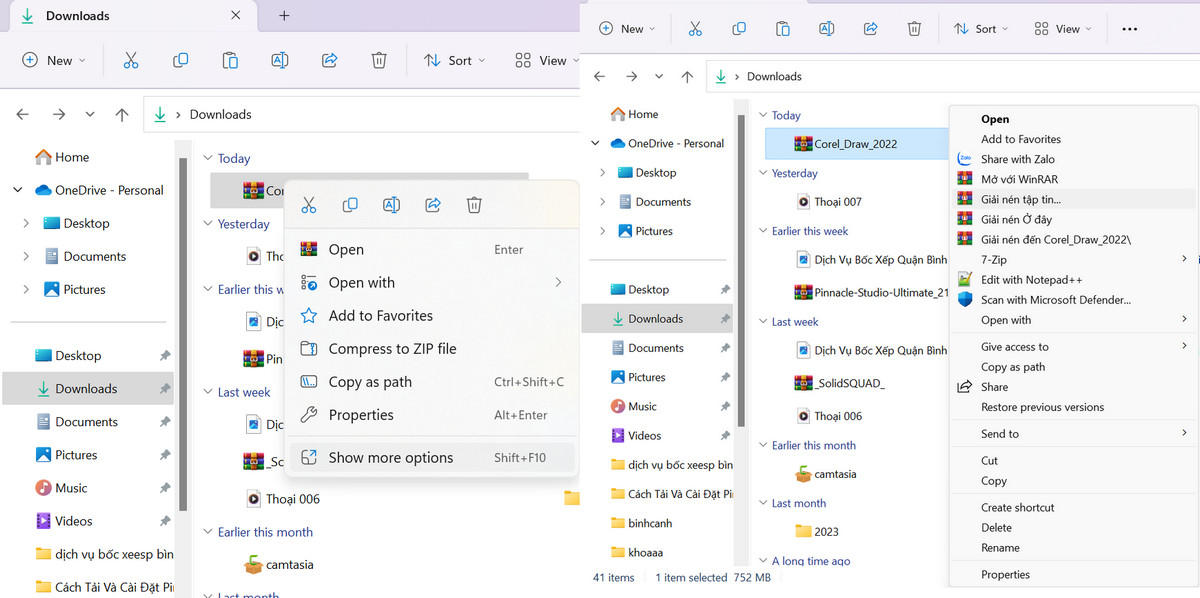
Task: Click Scan with Microsoft Defender
Action: (1055, 299)
